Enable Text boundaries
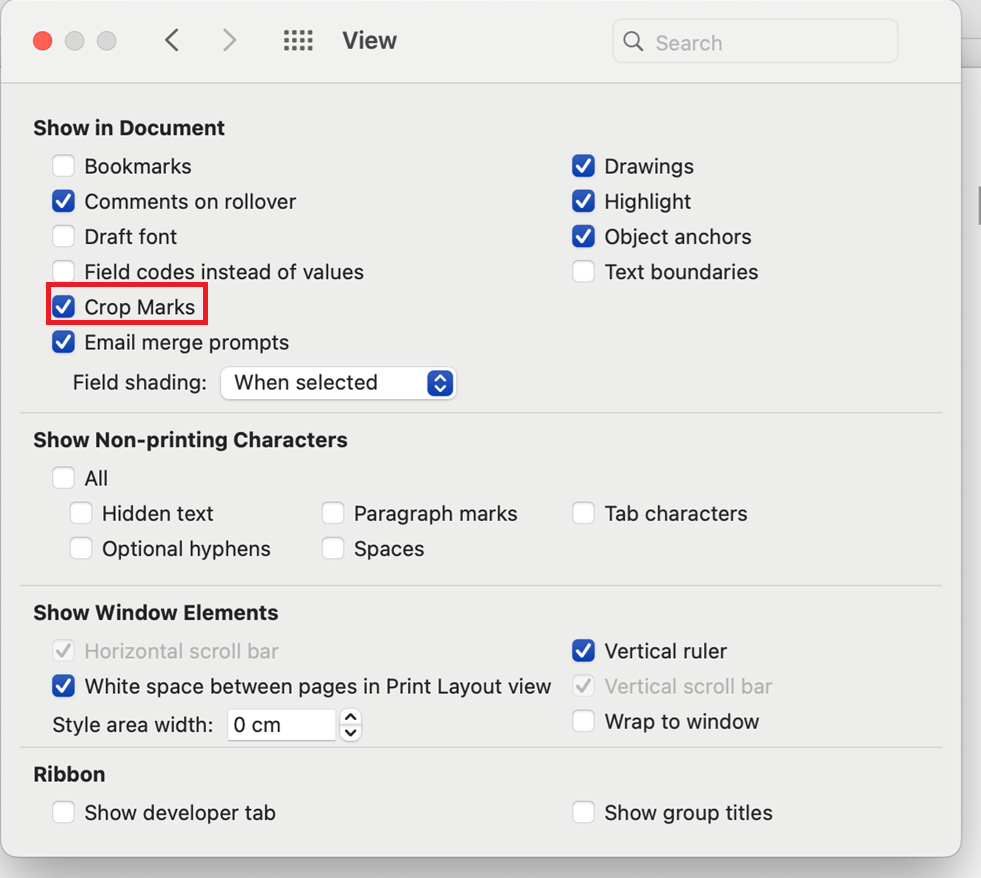This screenshot has height=878, width=981. coord(583,272)
